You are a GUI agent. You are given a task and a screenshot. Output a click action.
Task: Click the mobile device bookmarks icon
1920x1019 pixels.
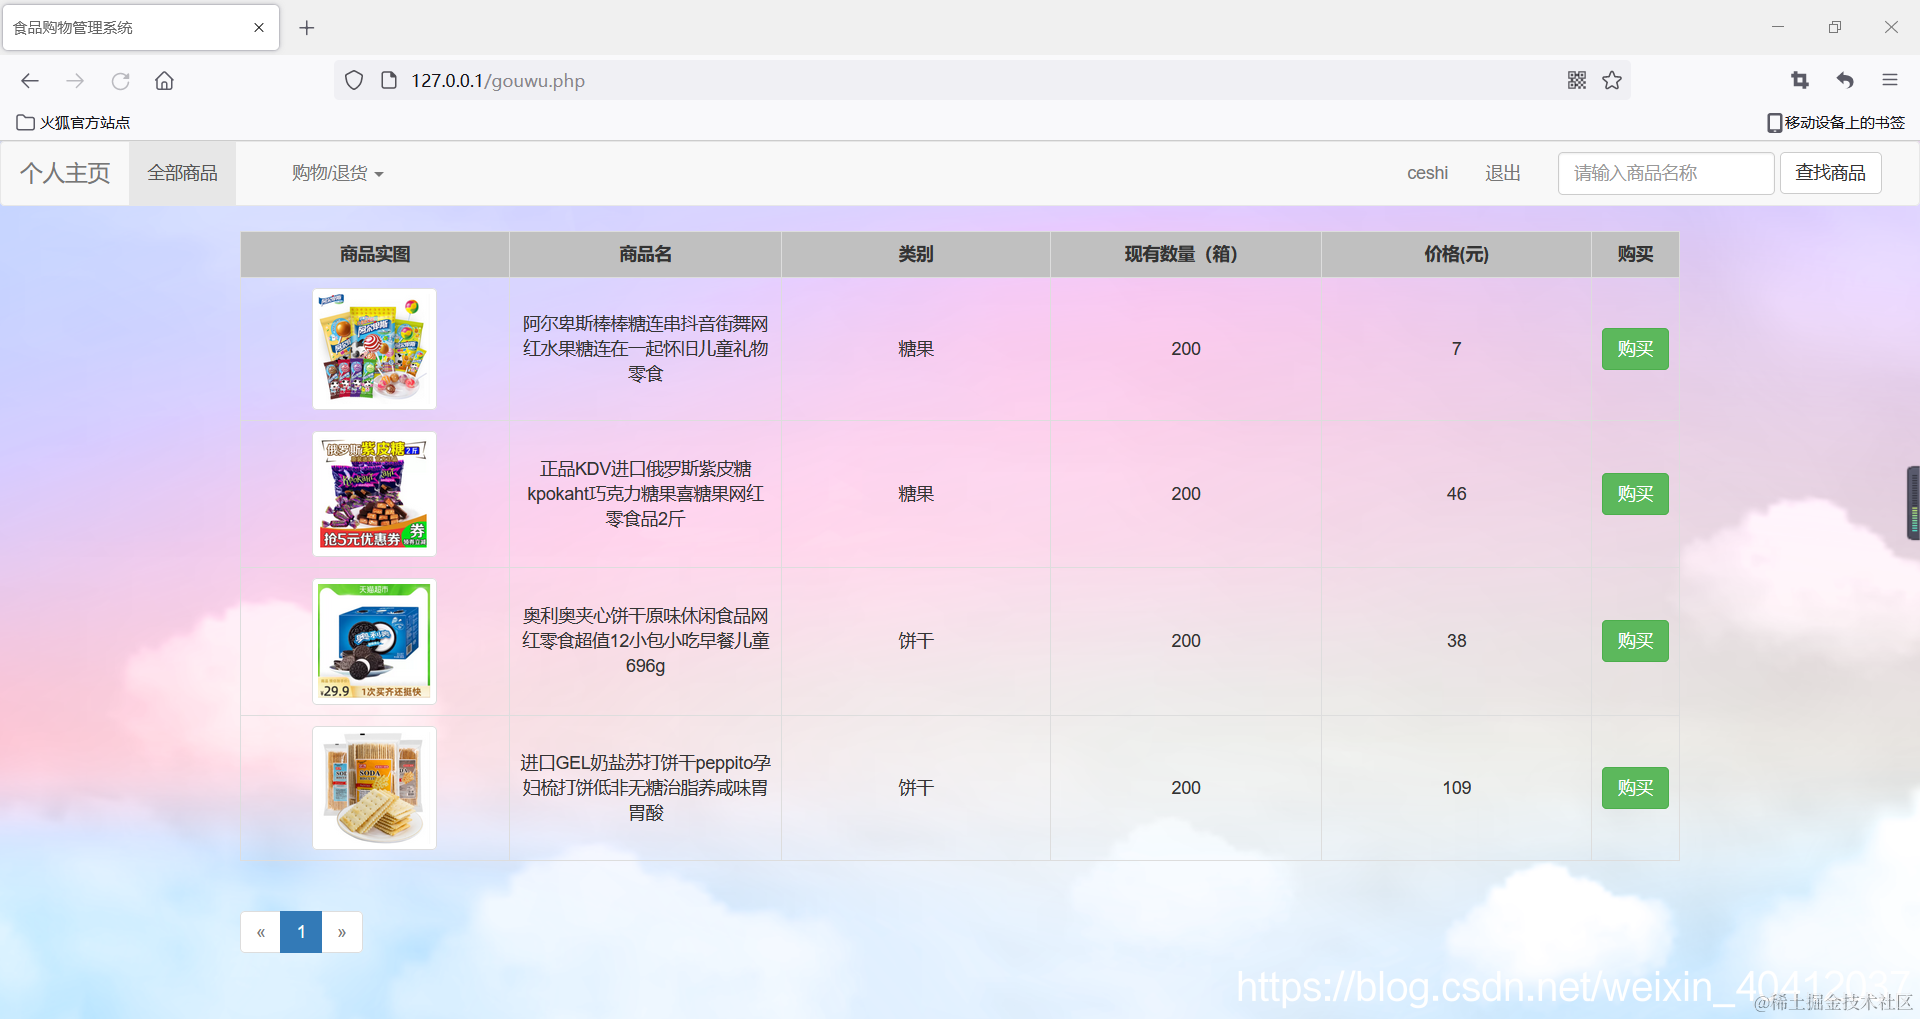1772,122
